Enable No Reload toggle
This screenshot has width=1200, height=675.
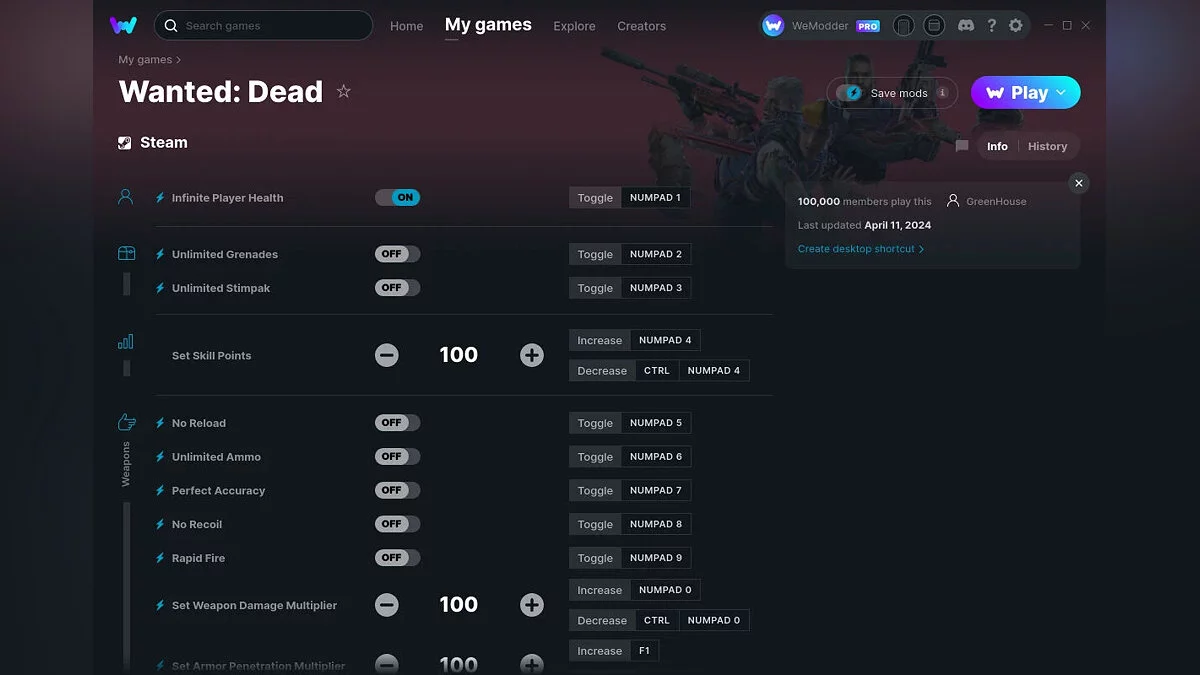[x=397, y=423]
